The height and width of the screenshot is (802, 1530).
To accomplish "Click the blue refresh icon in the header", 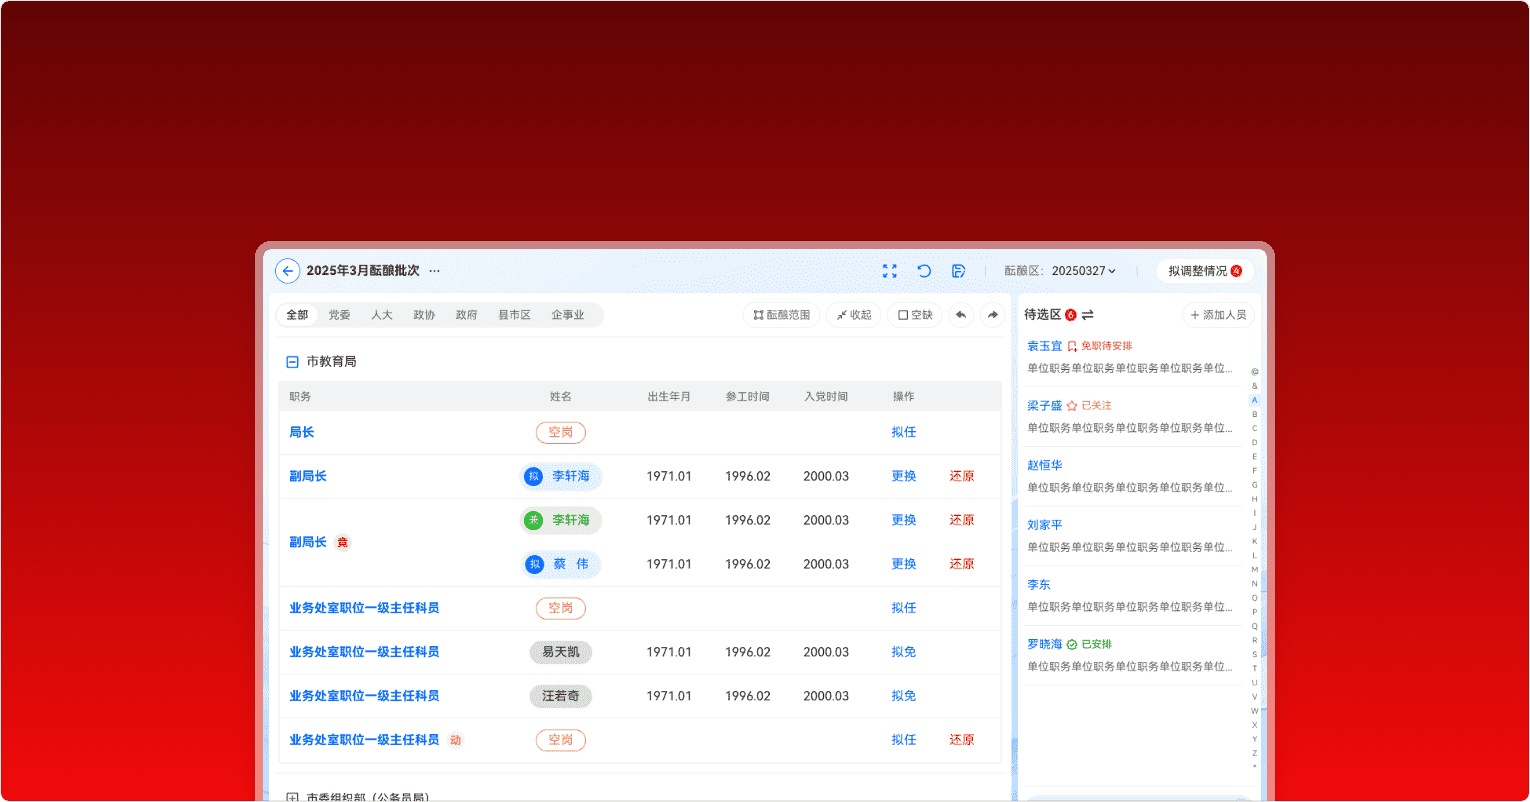I will tap(924, 271).
